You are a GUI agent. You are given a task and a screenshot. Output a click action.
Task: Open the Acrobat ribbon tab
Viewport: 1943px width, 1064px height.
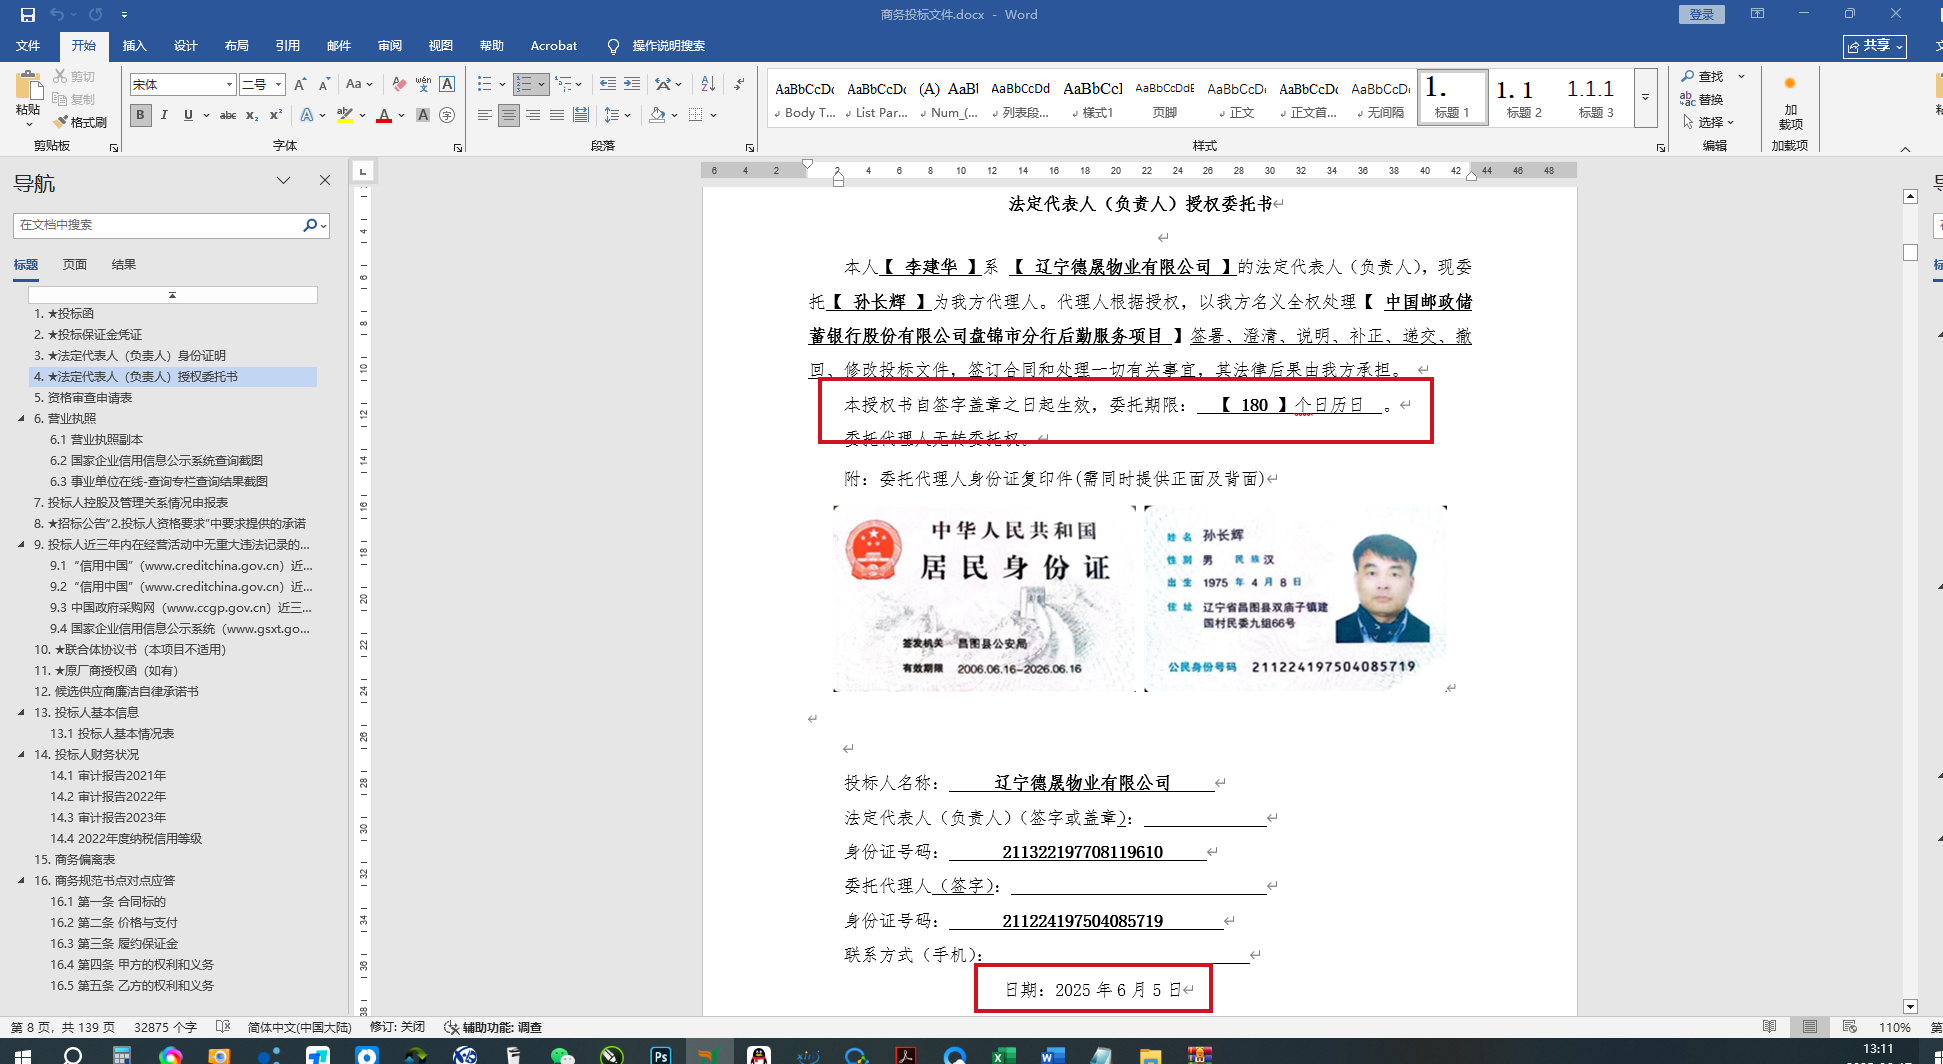click(x=554, y=46)
